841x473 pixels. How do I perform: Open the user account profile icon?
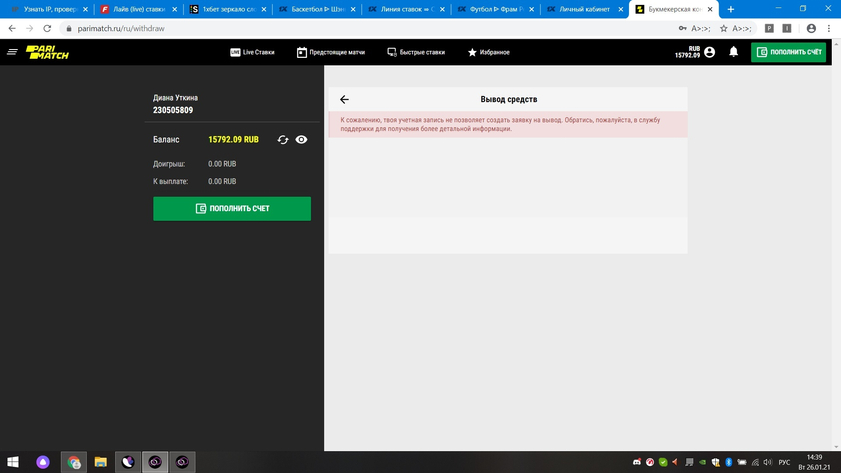[710, 52]
